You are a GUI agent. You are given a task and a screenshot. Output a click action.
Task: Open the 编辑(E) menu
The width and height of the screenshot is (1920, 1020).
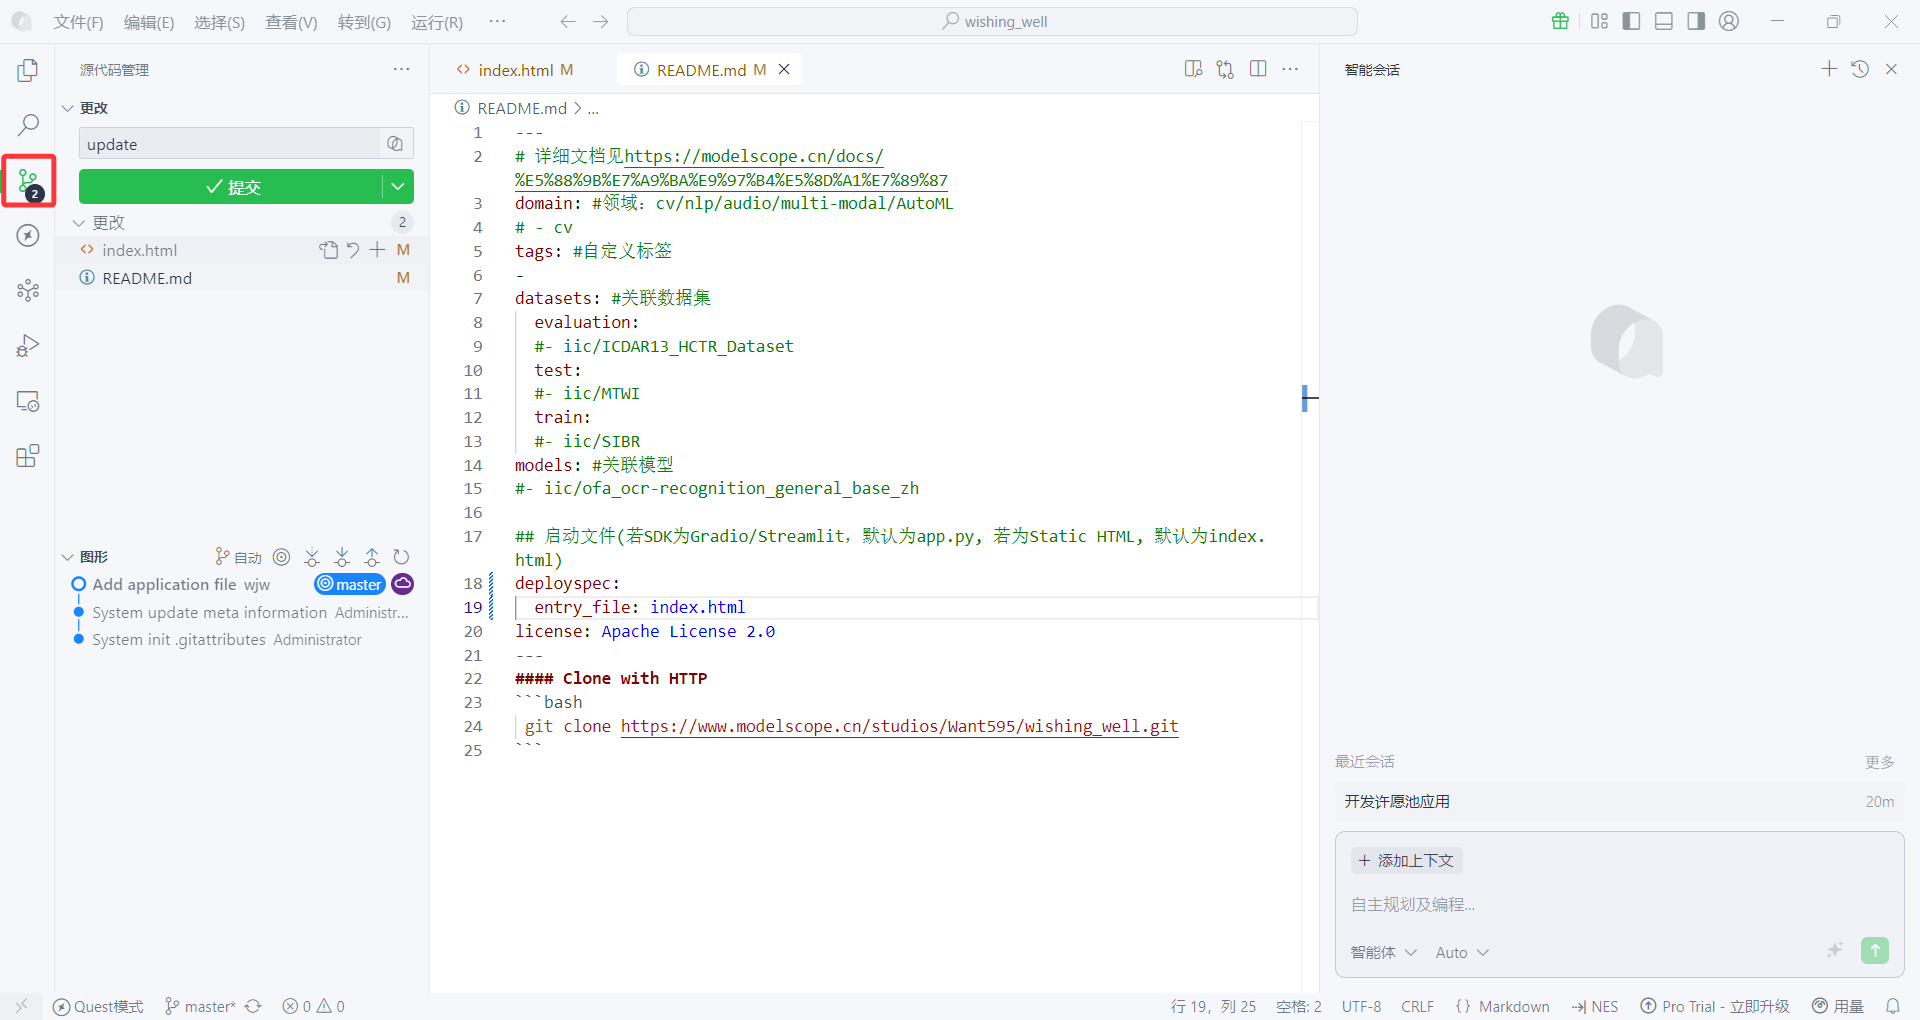pyautogui.click(x=149, y=22)
